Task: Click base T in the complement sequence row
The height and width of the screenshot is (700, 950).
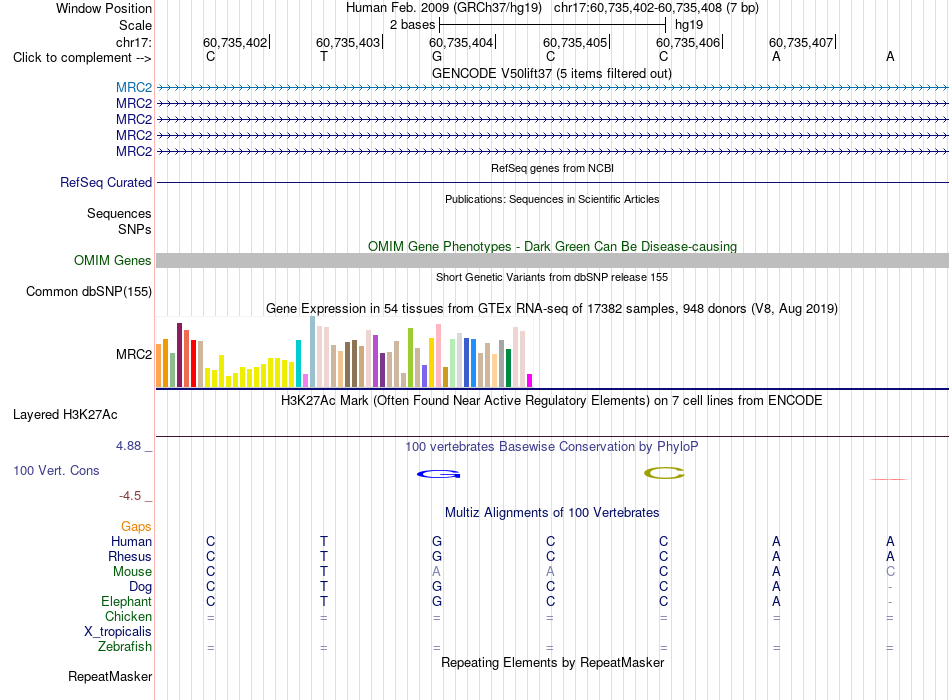Action: (324, 56)
